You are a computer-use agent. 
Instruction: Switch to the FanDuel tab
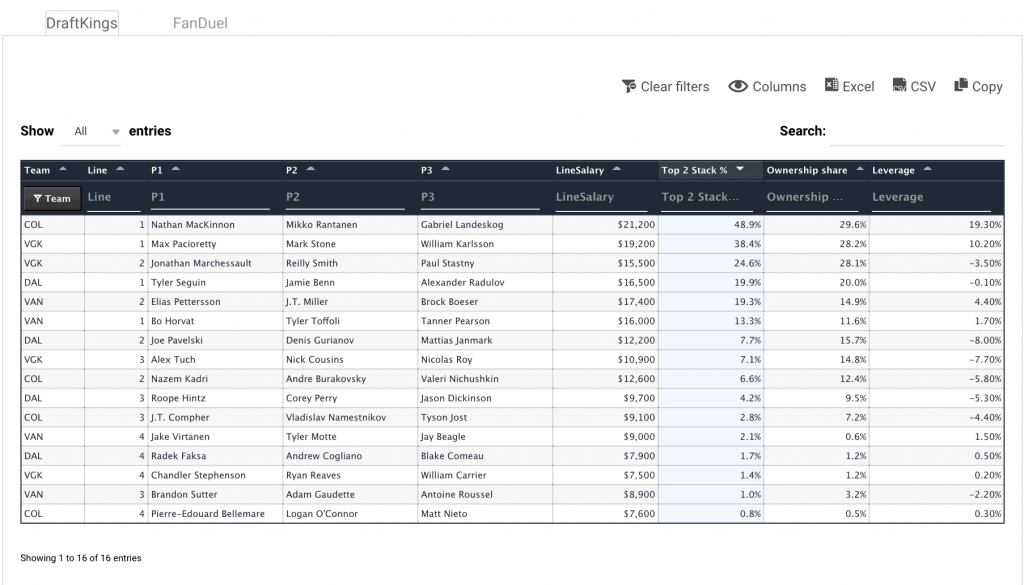[200, 23]
